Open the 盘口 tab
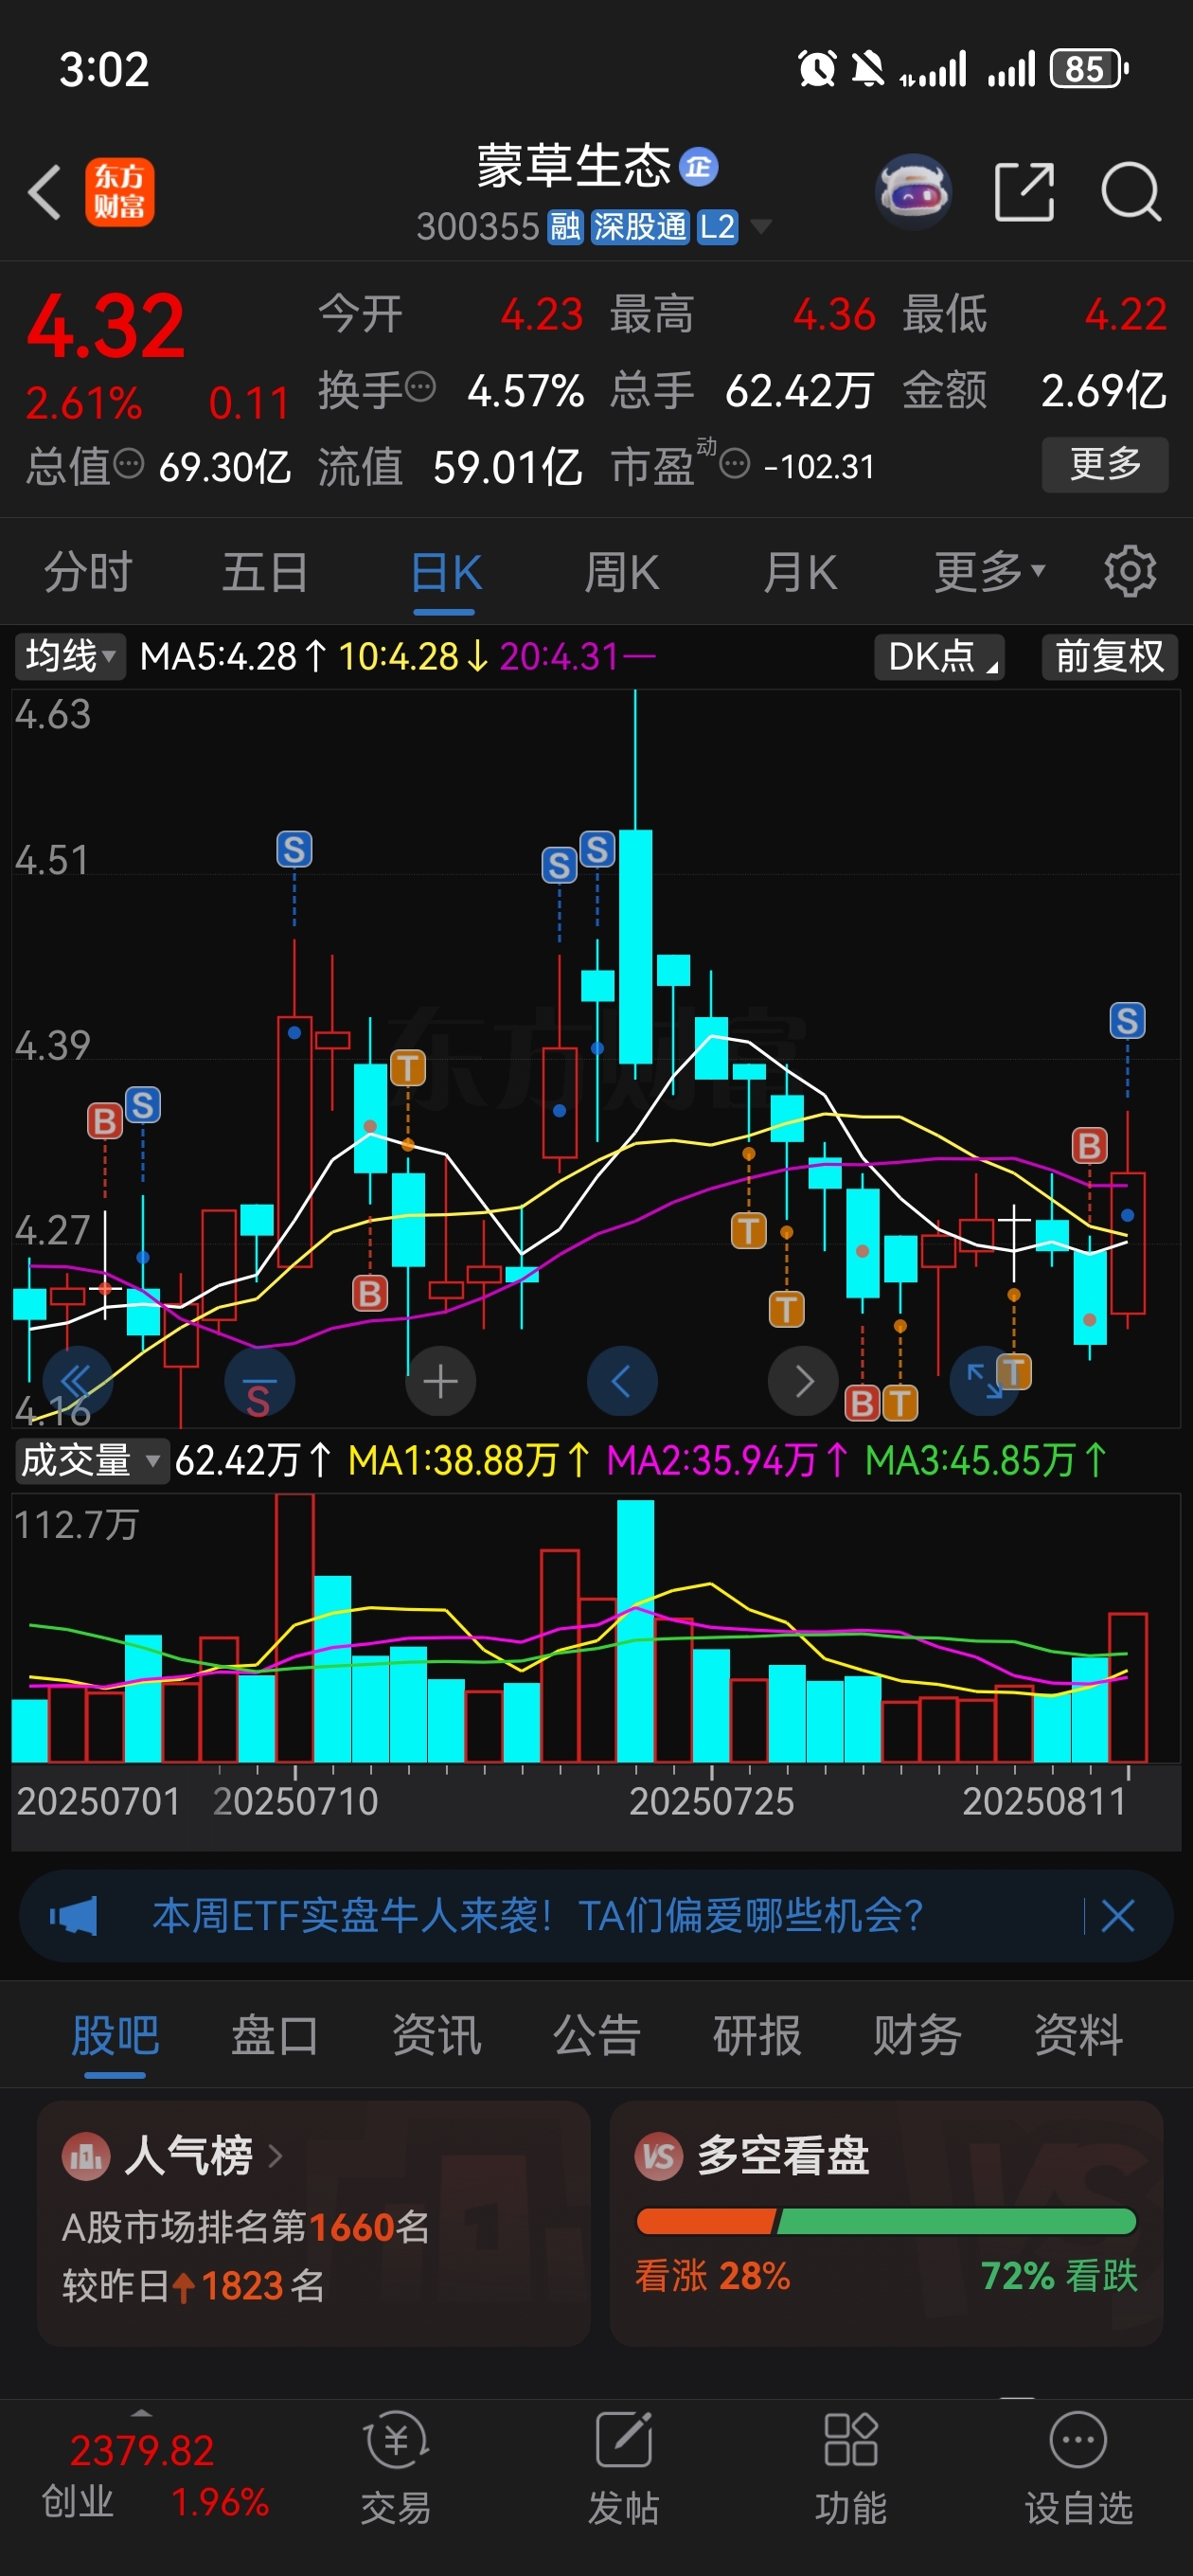 coord(275,2035)
